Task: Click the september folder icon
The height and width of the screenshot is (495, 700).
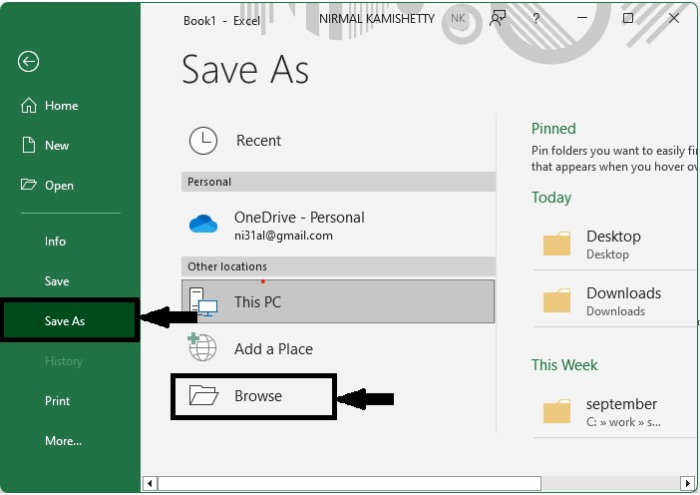Action: (x=557, y=411)
